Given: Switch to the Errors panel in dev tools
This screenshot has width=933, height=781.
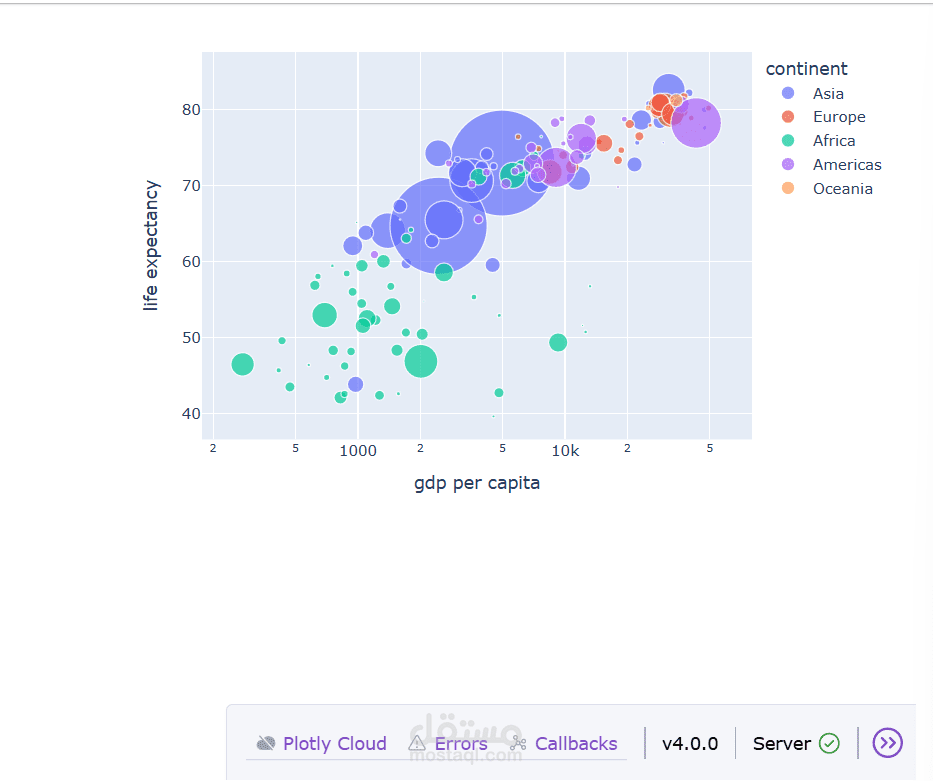Looking at the screenshot, I should 461,744.
